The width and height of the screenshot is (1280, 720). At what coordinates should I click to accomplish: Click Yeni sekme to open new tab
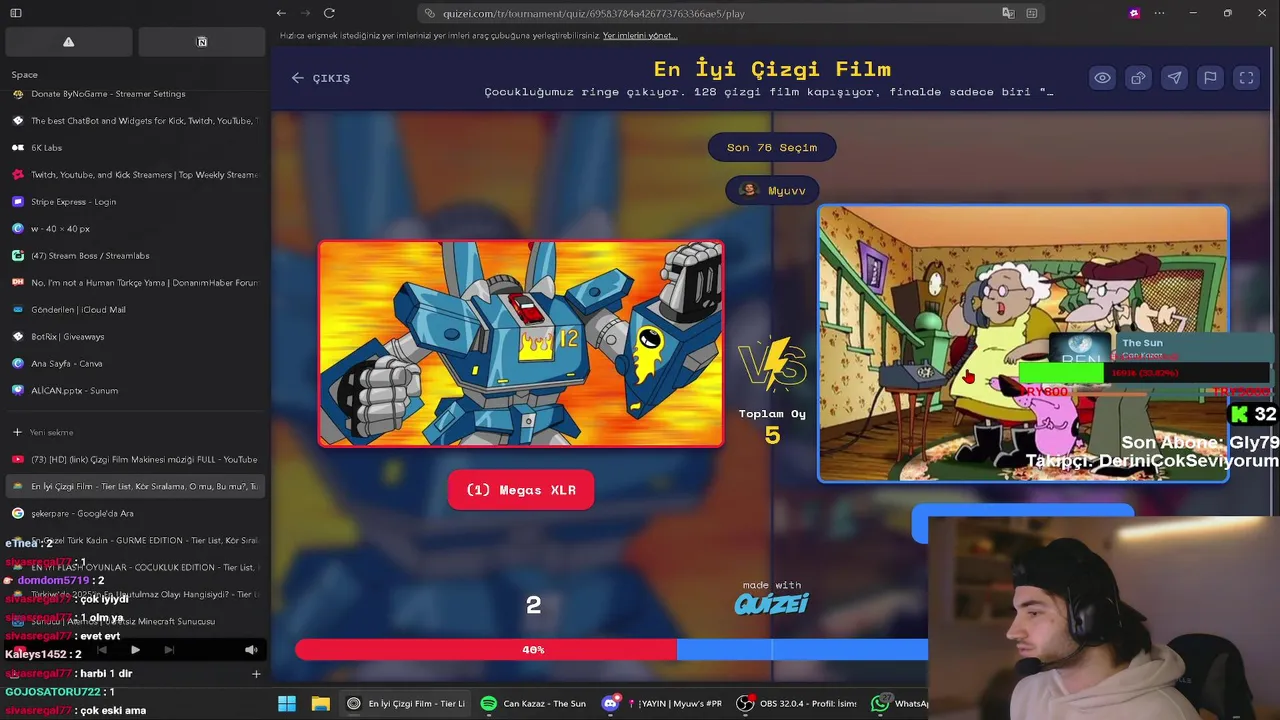135,432
